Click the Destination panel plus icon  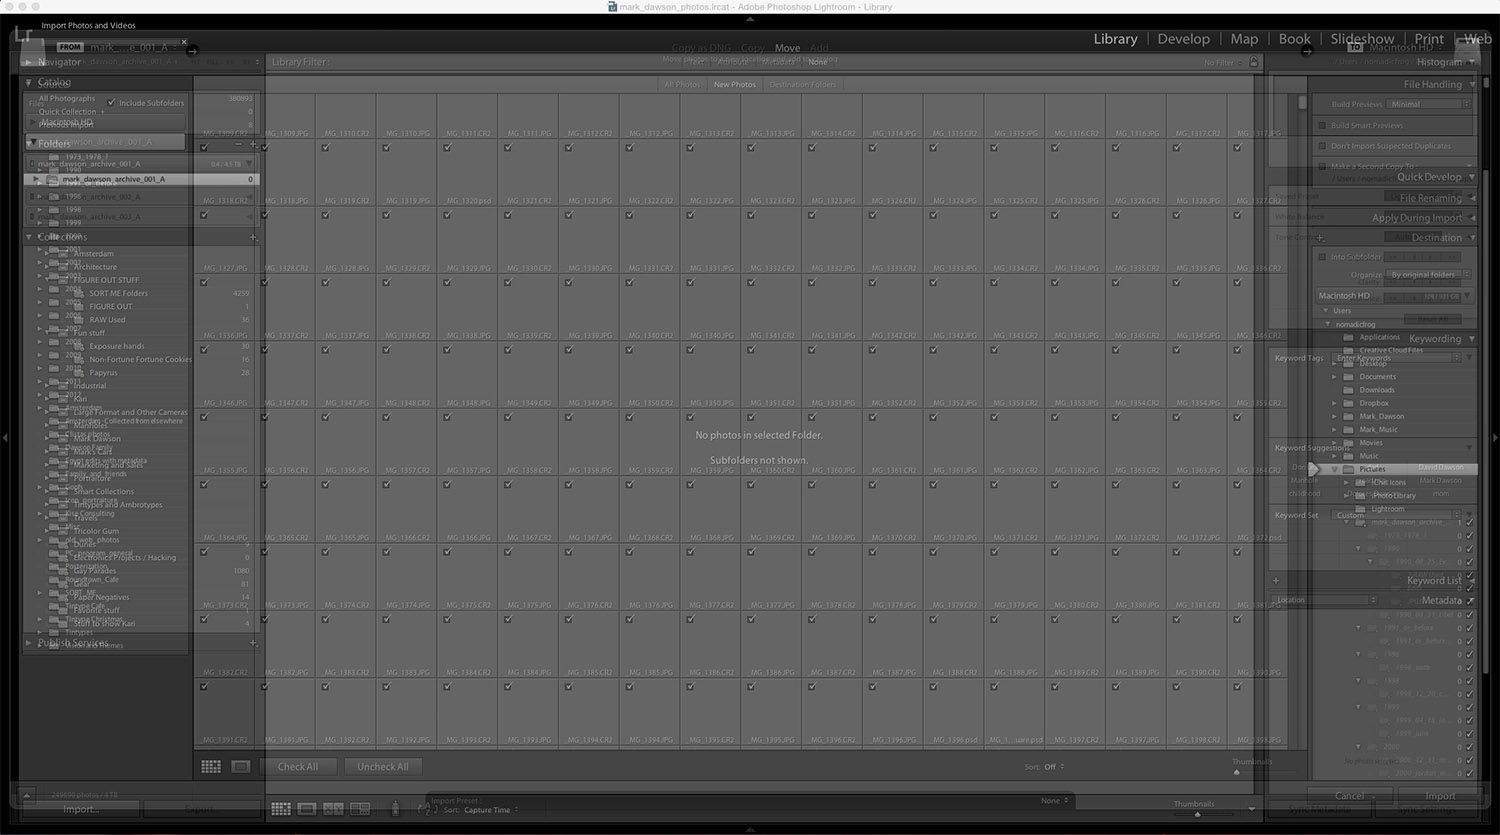pos(1320,238)
